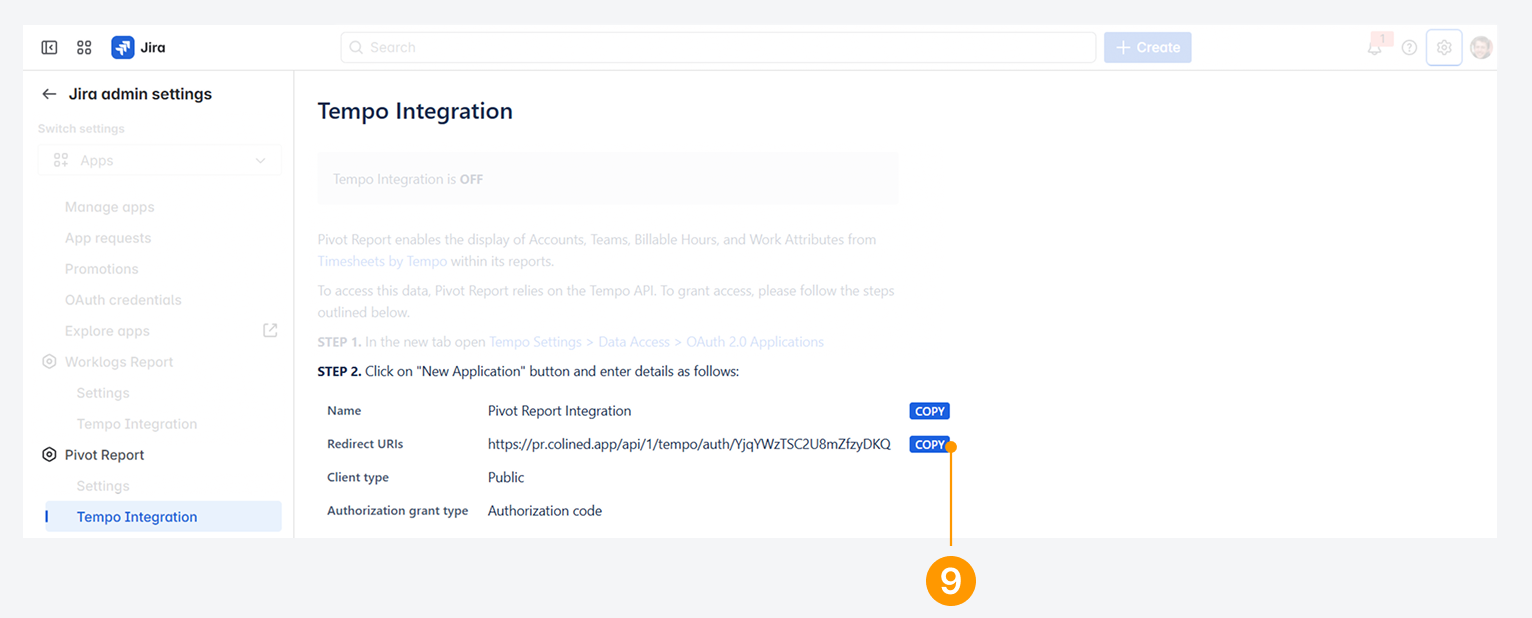Viewport: 1532px width, 618px height.
Task: Open Explore apps in the sidebar
Action: point(107,331)
